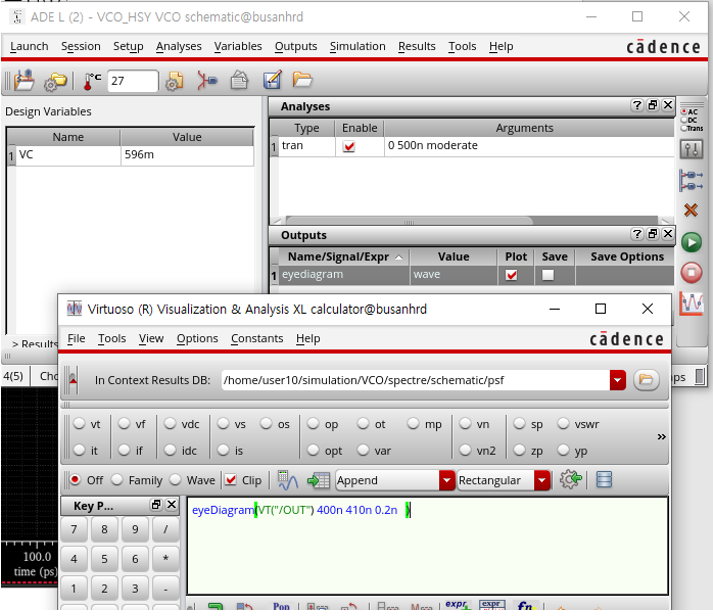Close the Analyses panel

pos(668,105)
